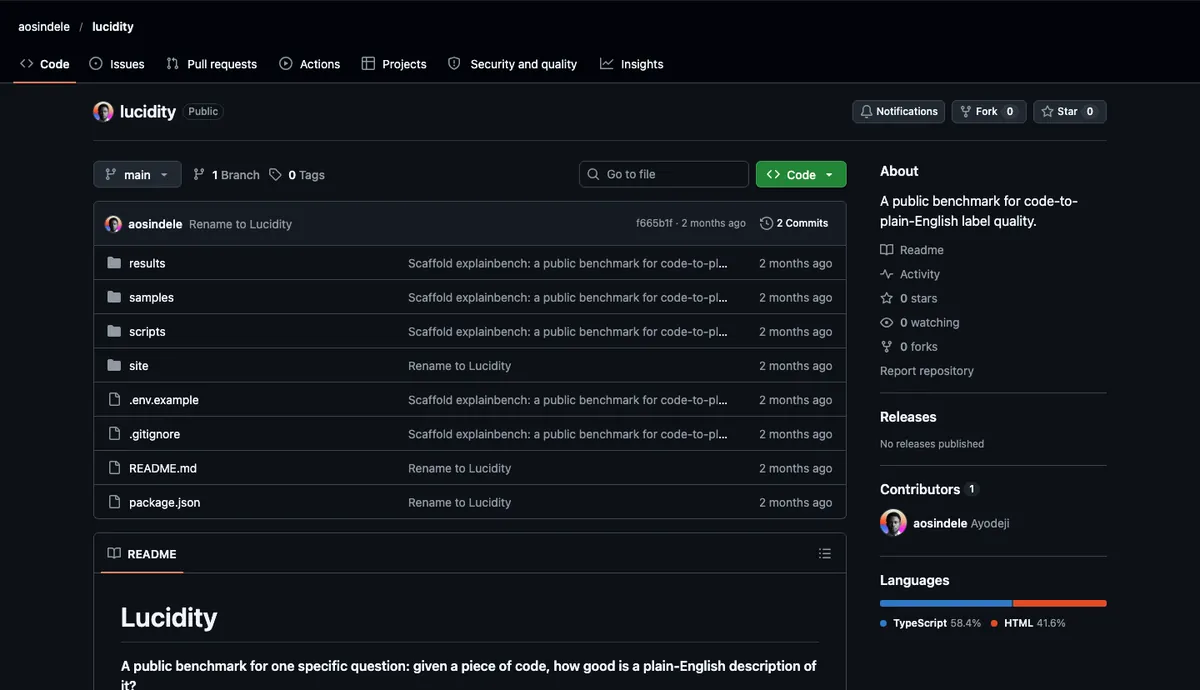Open the Insights tab
1200x690 pixels.
632,64
